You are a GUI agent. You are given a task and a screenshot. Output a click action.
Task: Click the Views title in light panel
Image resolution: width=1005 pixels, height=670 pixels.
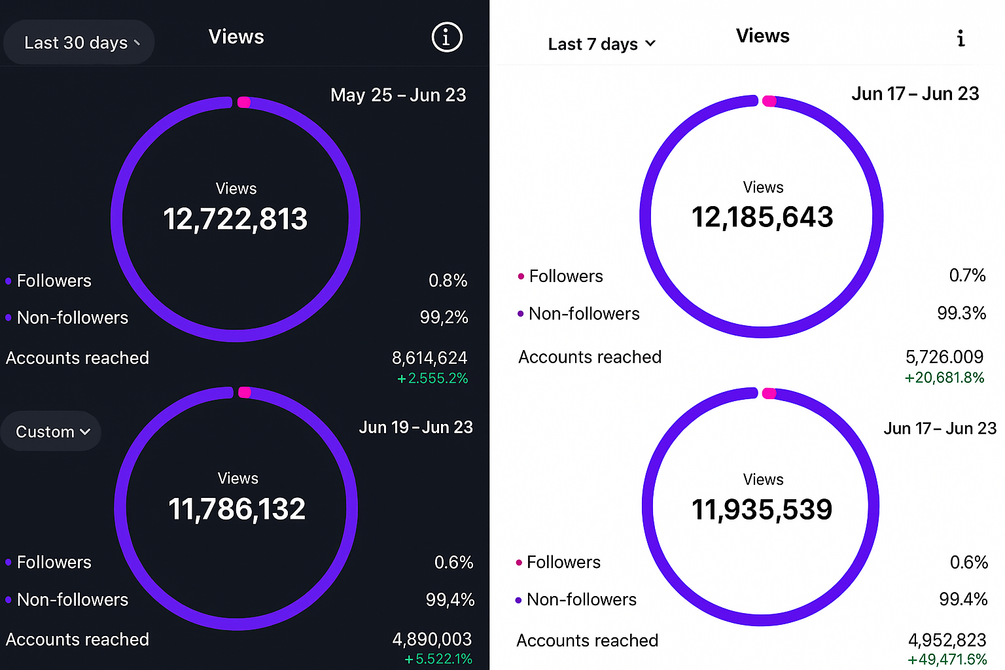(762, 36)
